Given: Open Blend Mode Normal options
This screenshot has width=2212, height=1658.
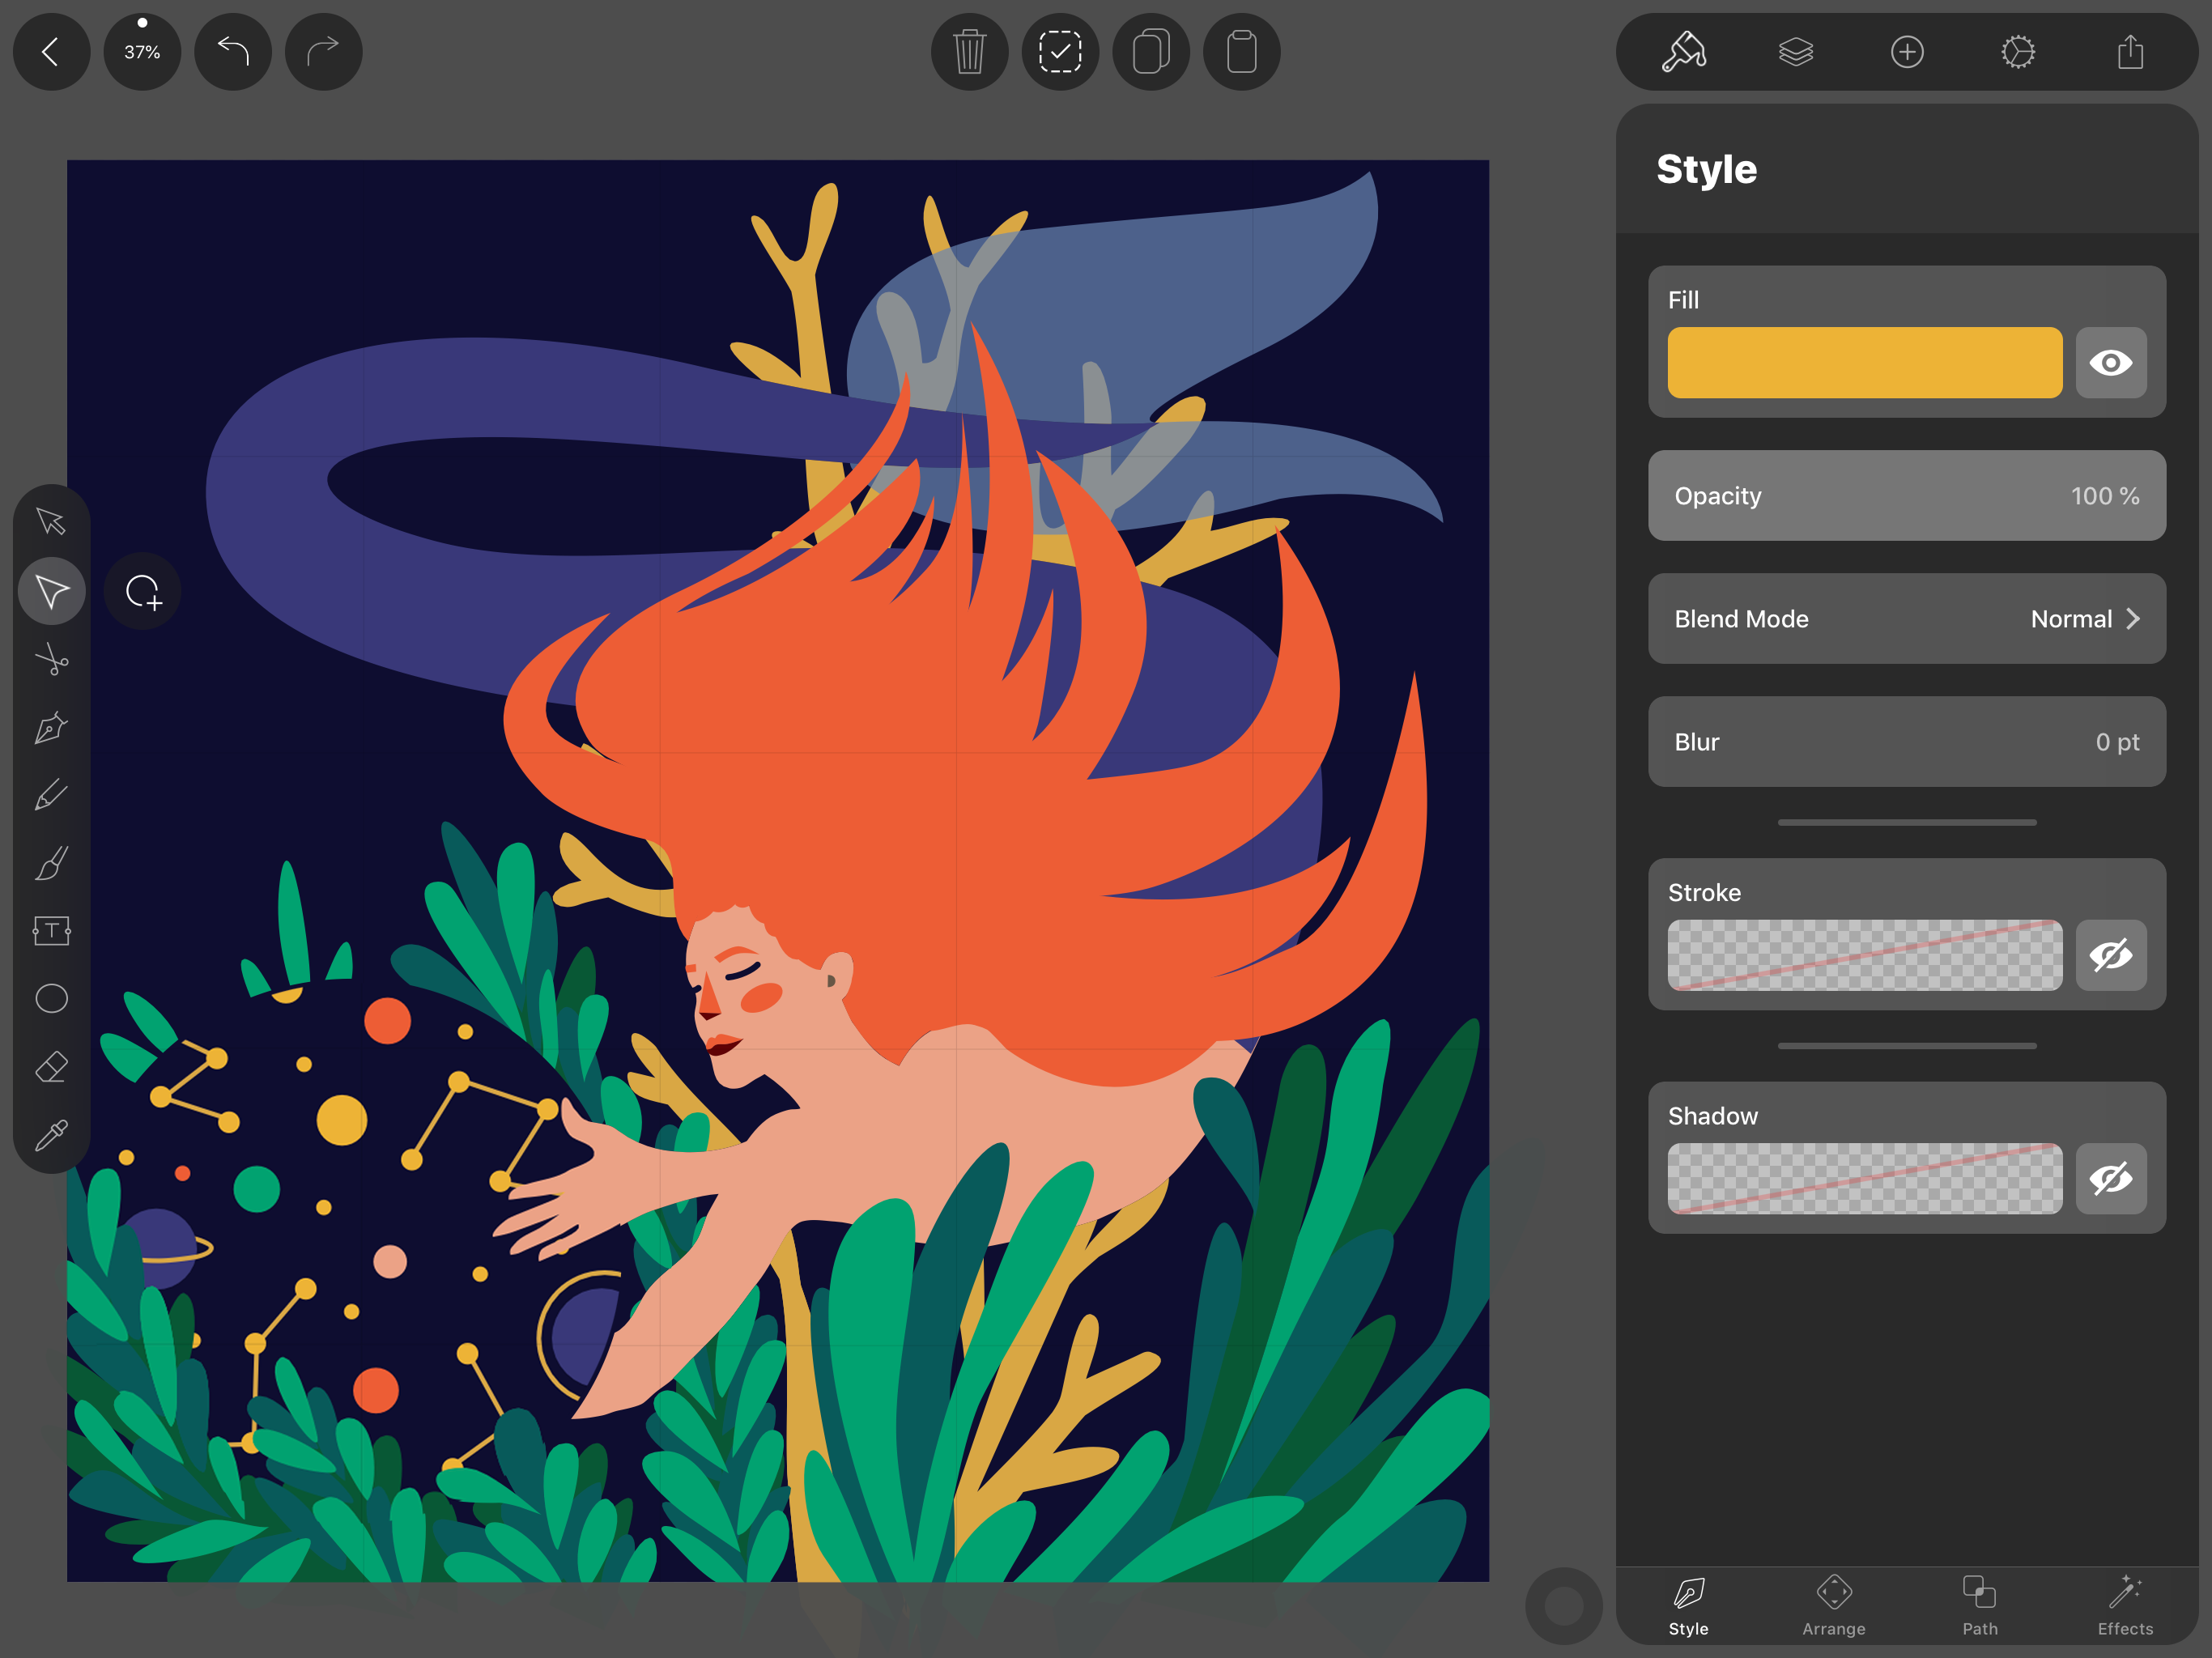Looking at the screenshot, I should (1907, 619).
